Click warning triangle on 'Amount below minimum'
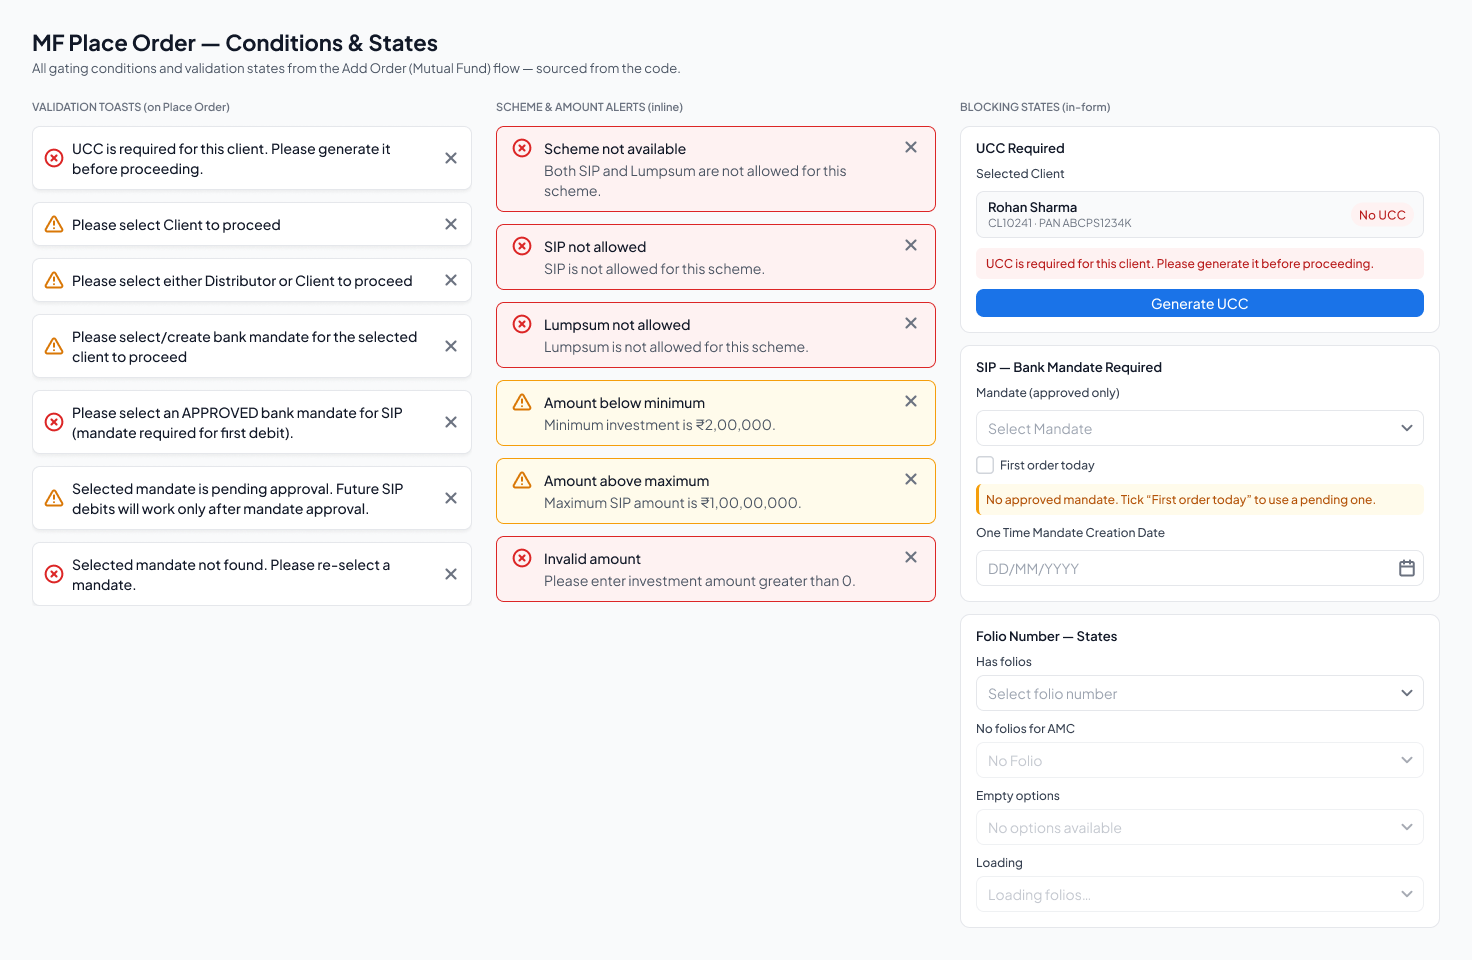The height and width of the screenshot is (960, 1472). [522, 402]
